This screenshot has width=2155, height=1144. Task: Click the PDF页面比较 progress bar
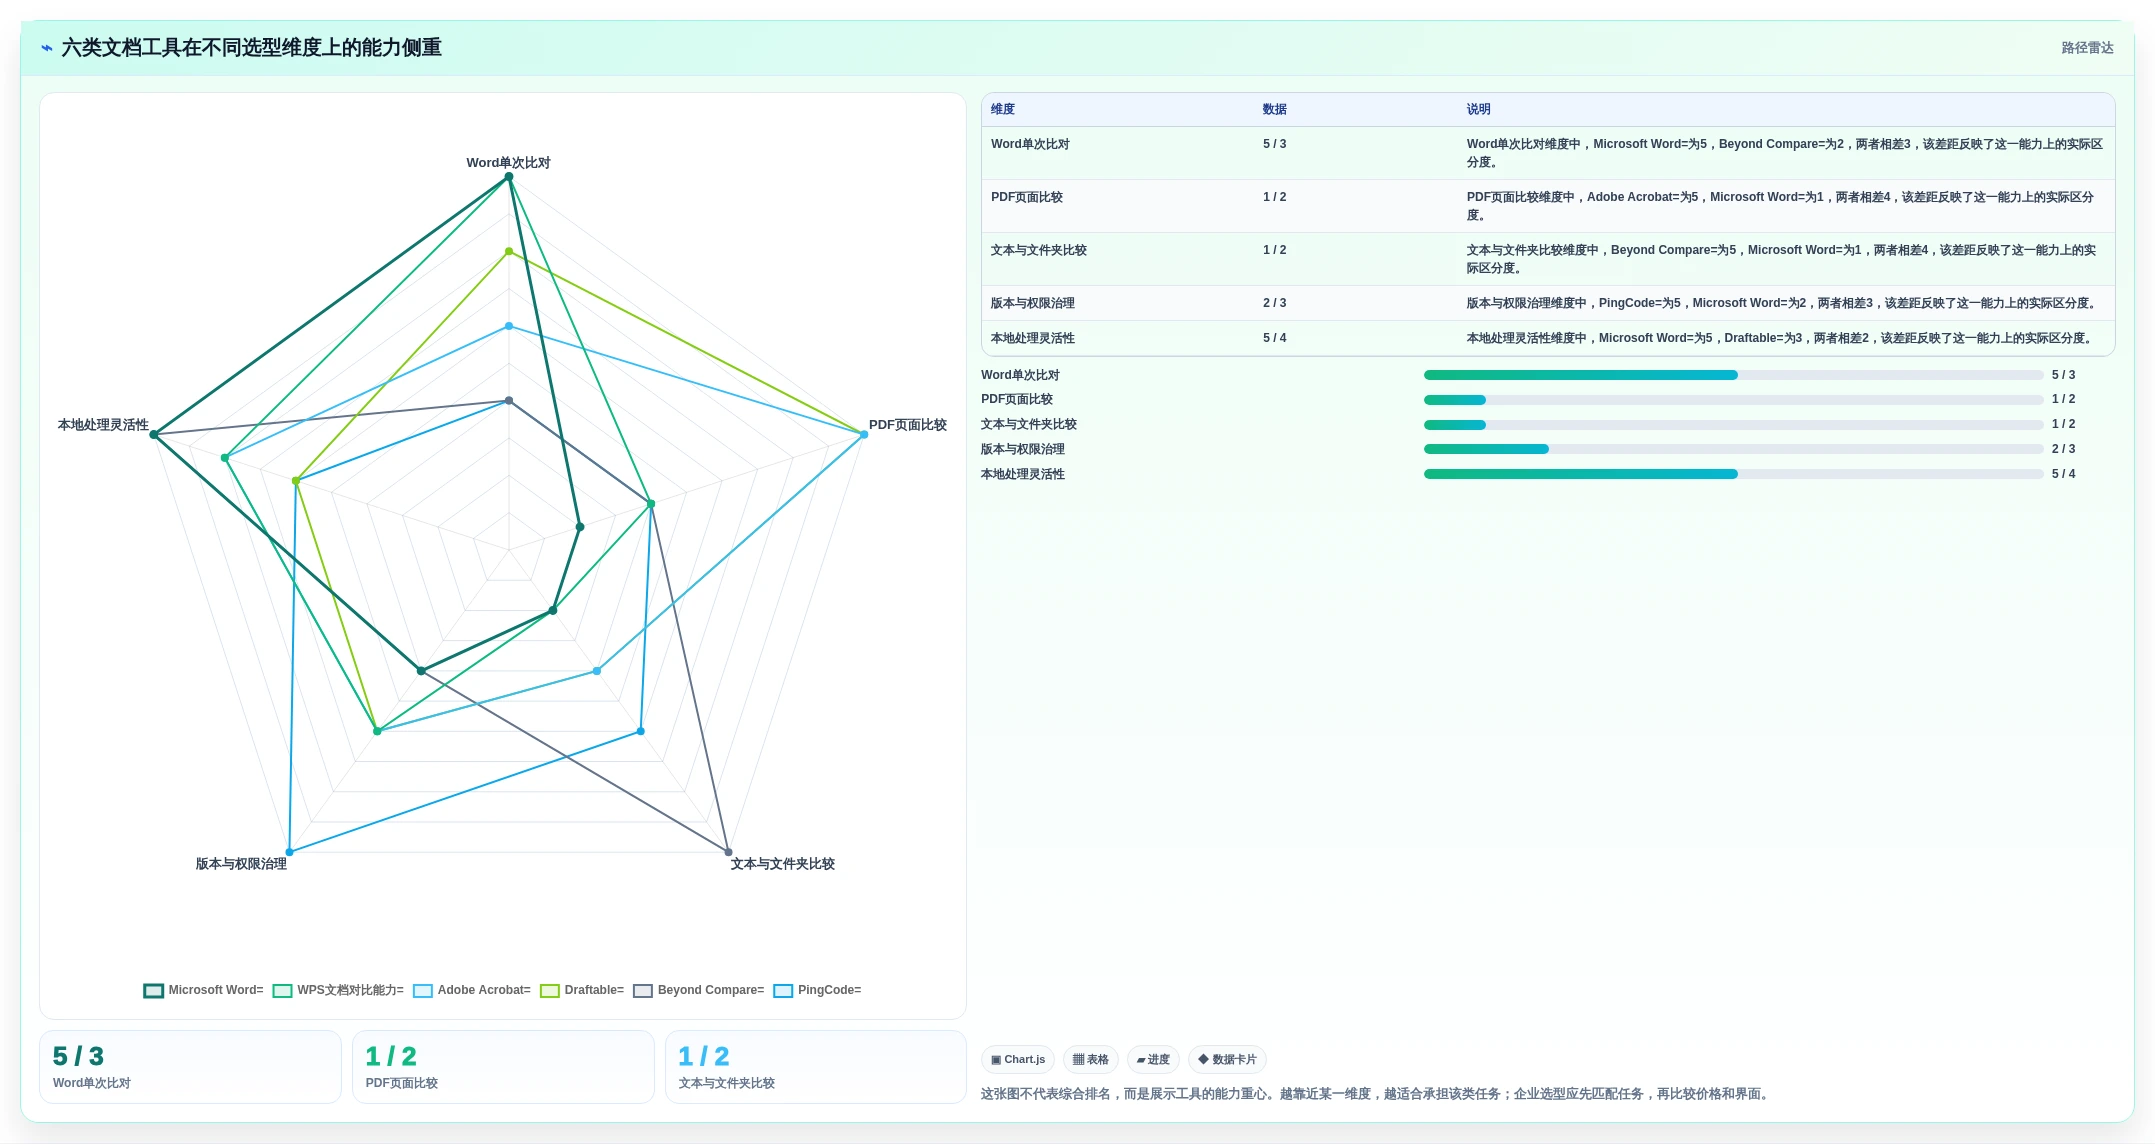[x=1733, y=400]
